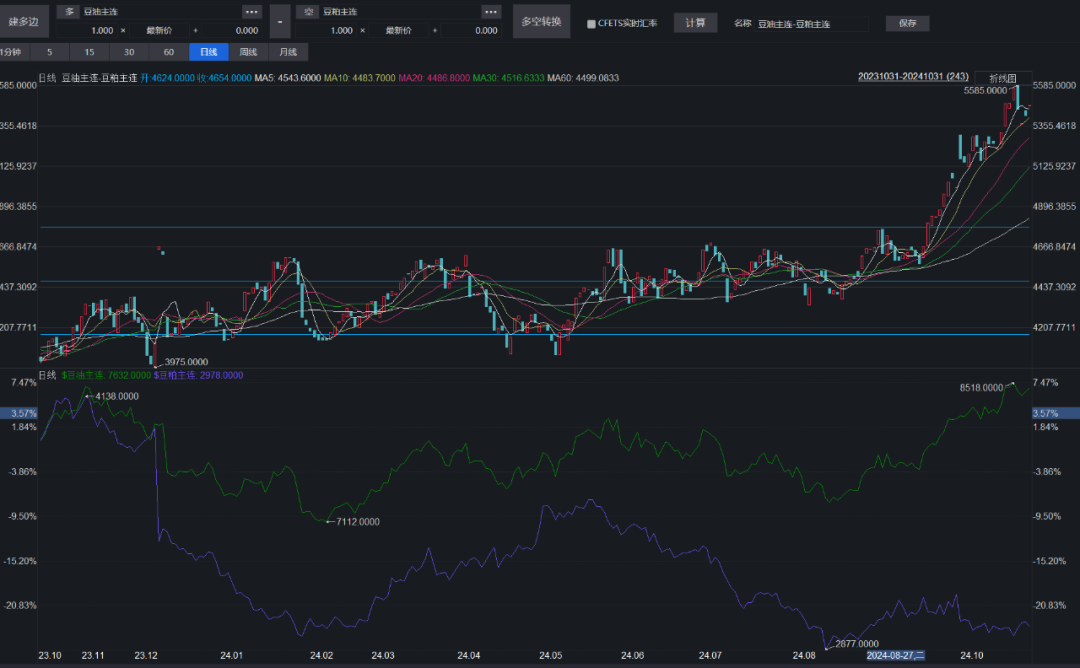Toggle the 多 direction label on first leg
The height and width of the screenshot is (668, 1080).
click(70, 12)
